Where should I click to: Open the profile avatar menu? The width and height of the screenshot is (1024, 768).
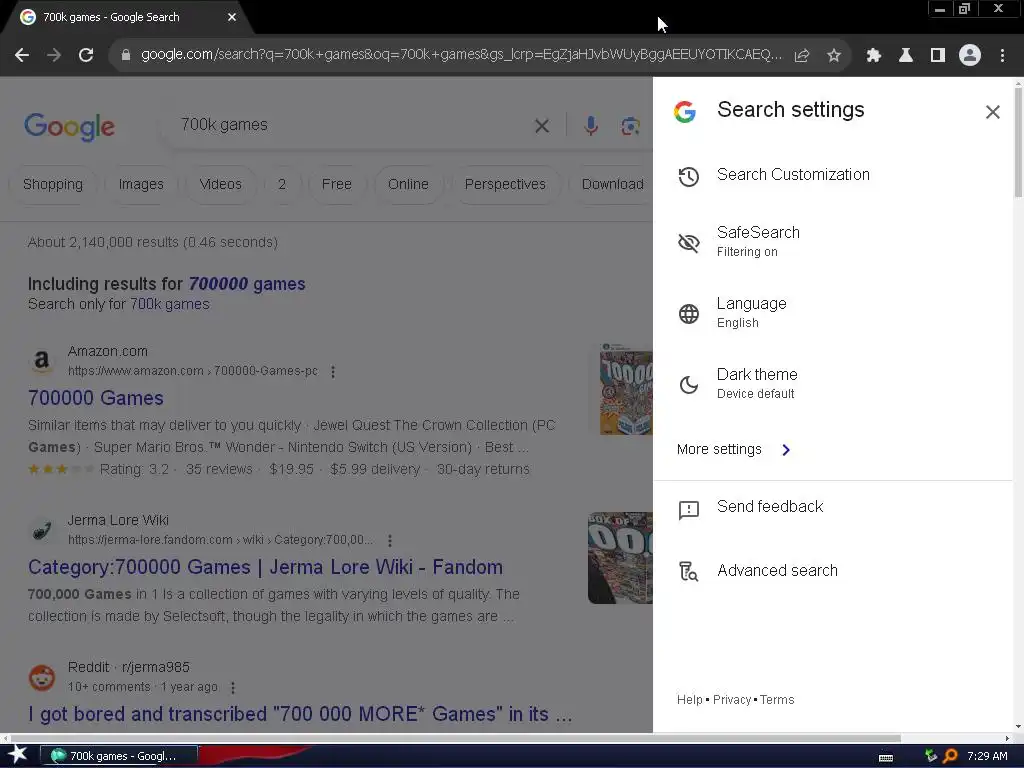click(970, 56)
